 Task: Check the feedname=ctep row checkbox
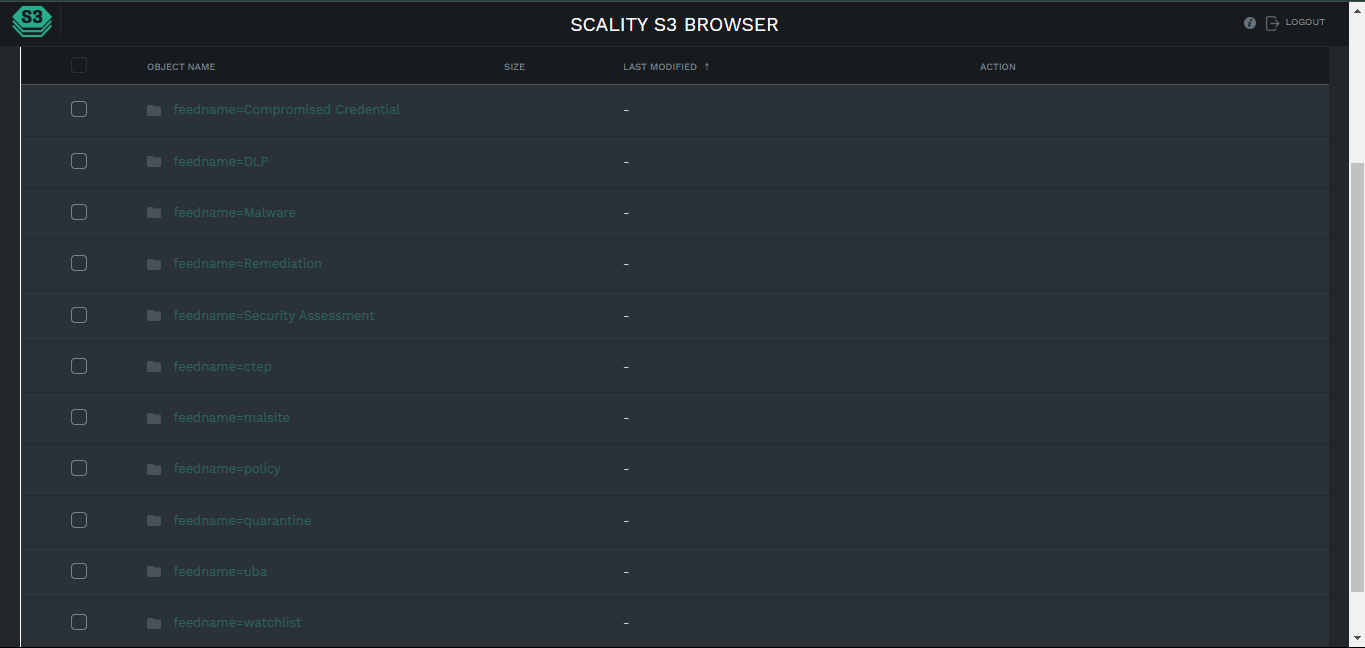click(x=79, y=366)
